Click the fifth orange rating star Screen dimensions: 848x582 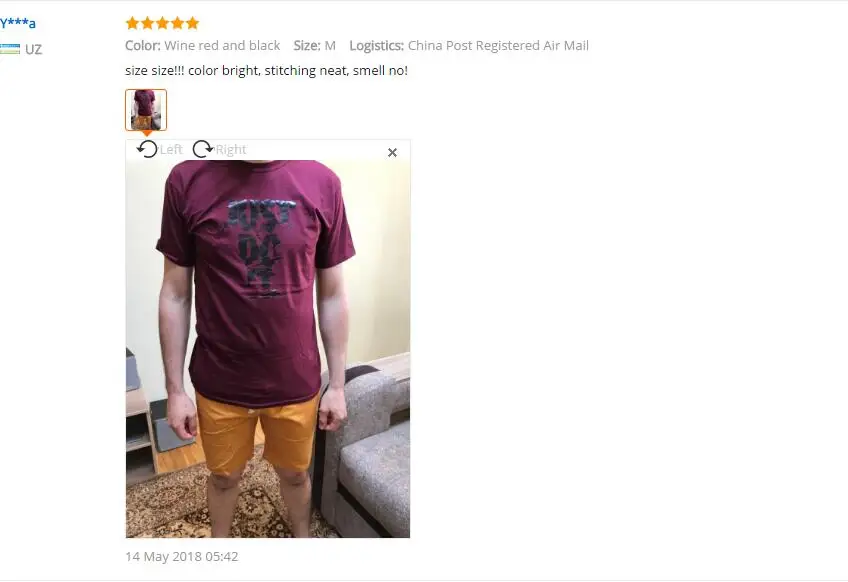[x=193, y=23]
